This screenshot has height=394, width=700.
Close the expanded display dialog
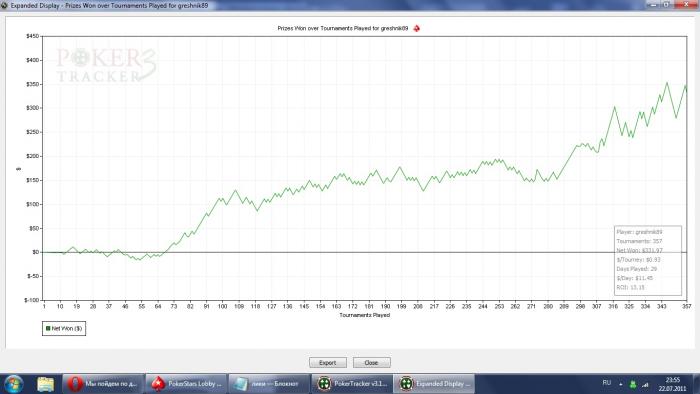point(371,363)
